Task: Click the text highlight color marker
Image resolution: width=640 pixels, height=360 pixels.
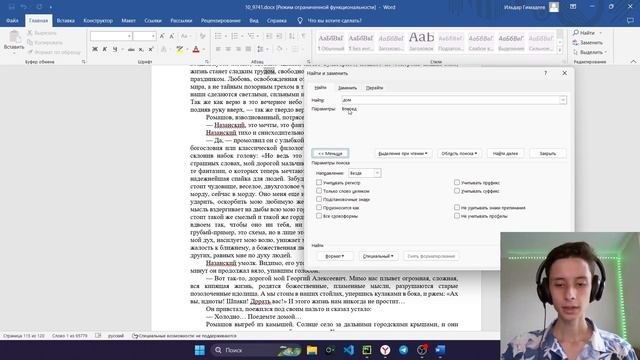Action: pos(180,49)
